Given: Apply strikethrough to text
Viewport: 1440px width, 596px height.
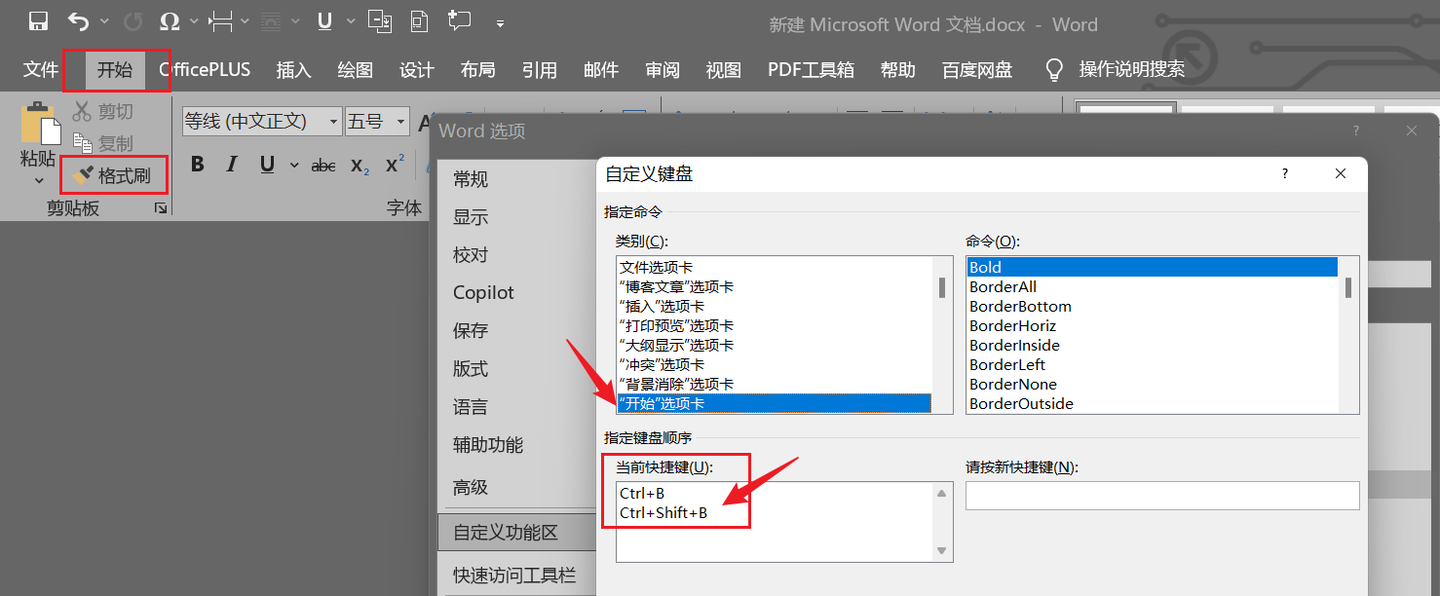Looking at the screenshot, I should click(322, 164).
